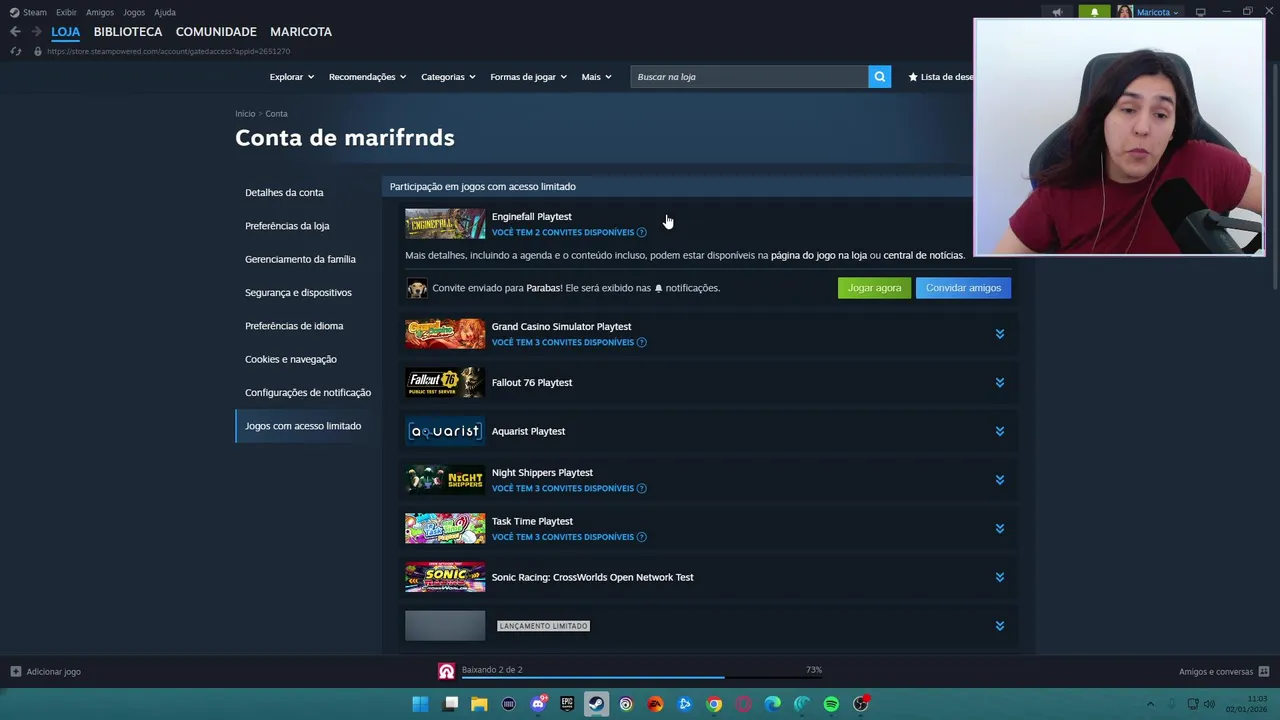
Task: Switch to the BIBLIOTECA tab
Action: (128, 32)
